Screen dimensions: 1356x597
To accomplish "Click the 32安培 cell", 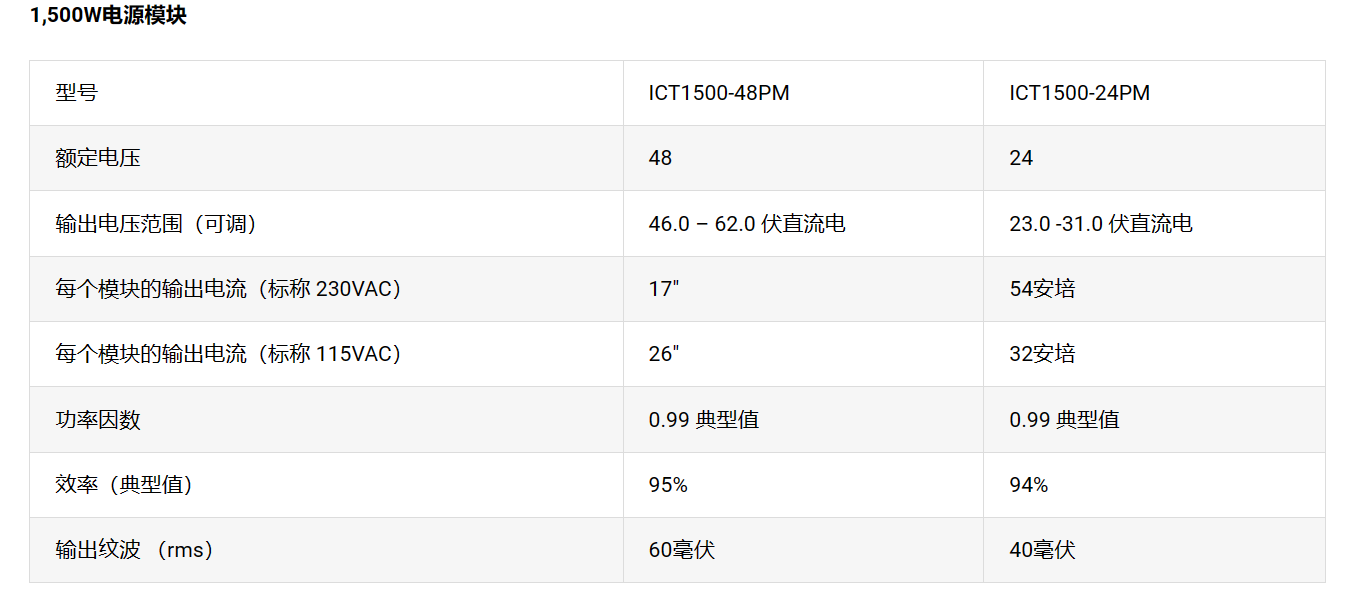I will click(1042, 354).
